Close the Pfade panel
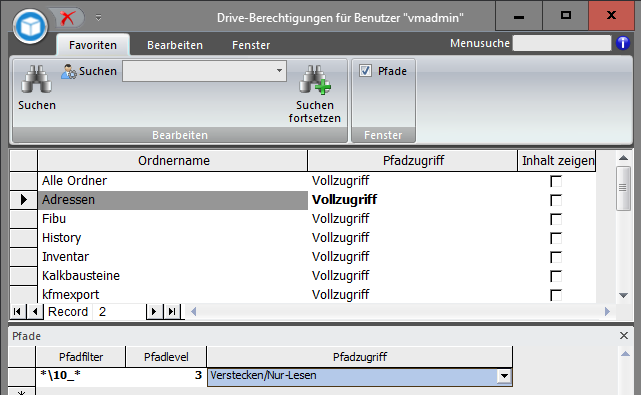 (x=624, y=336)
